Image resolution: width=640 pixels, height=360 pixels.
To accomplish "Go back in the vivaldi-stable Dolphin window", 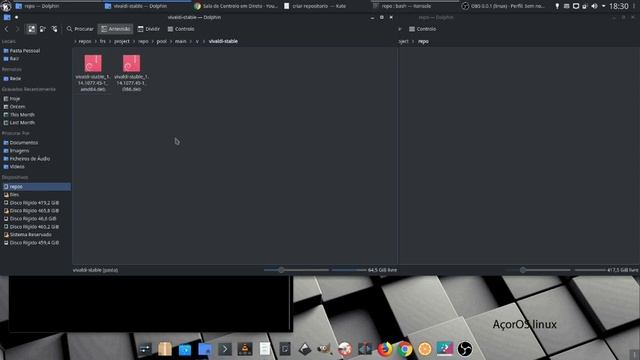I will pyautogui.click(x=6, y=29).
